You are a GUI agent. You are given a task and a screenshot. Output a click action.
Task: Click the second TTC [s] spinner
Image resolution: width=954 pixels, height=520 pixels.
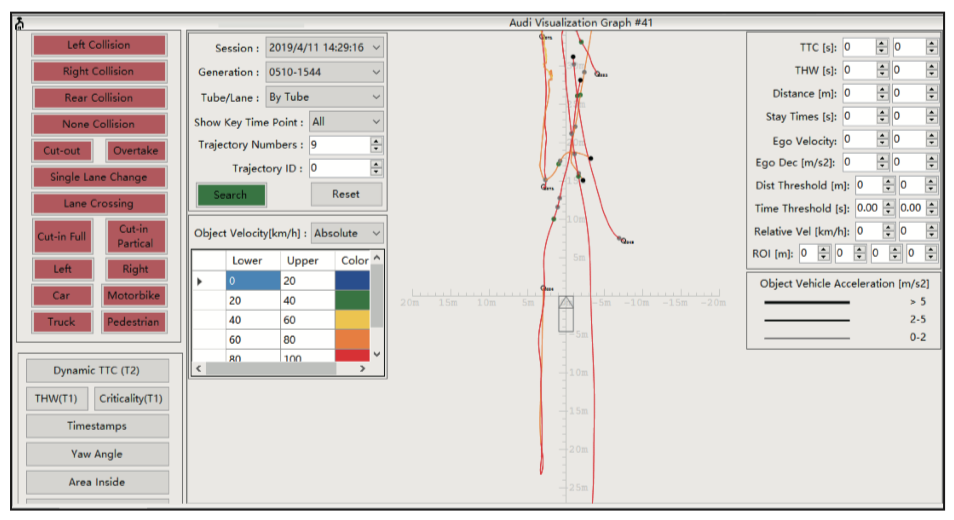coord(931,47)
